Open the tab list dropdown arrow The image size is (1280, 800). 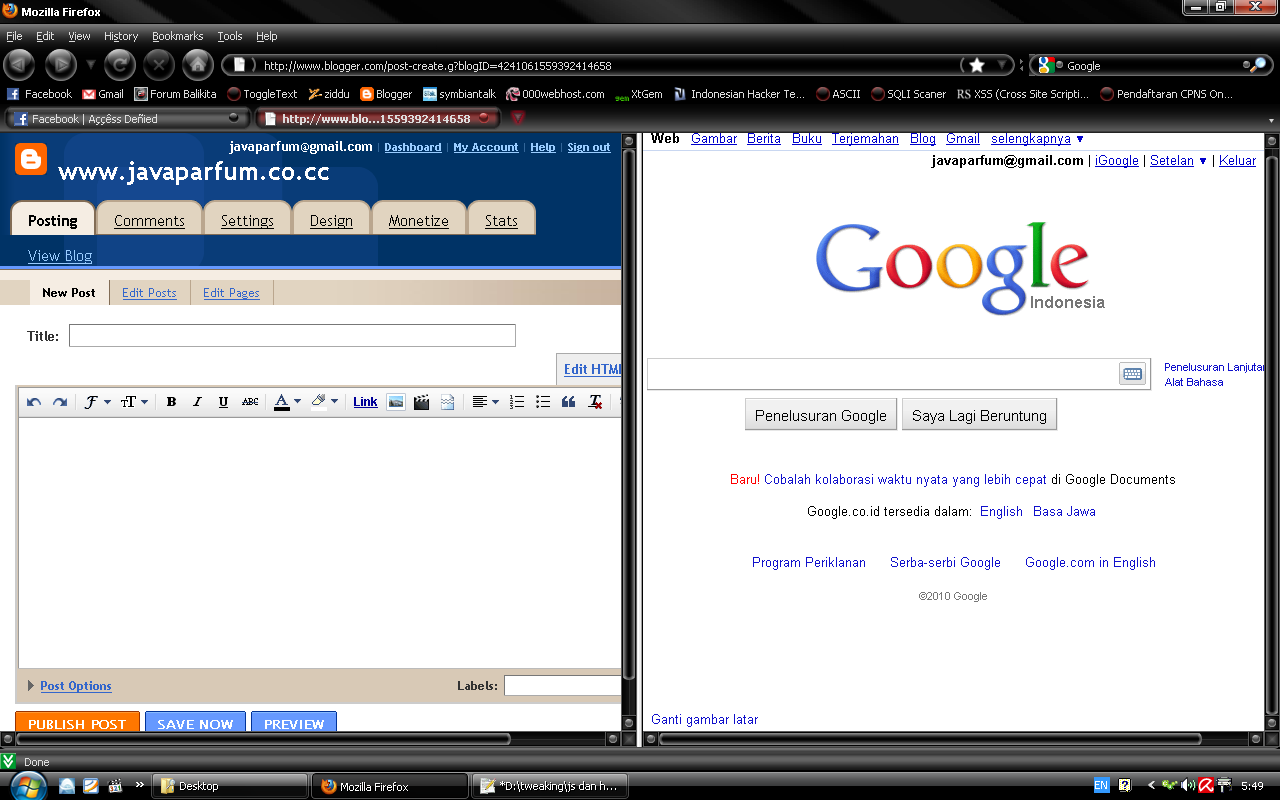(1272, 119)
